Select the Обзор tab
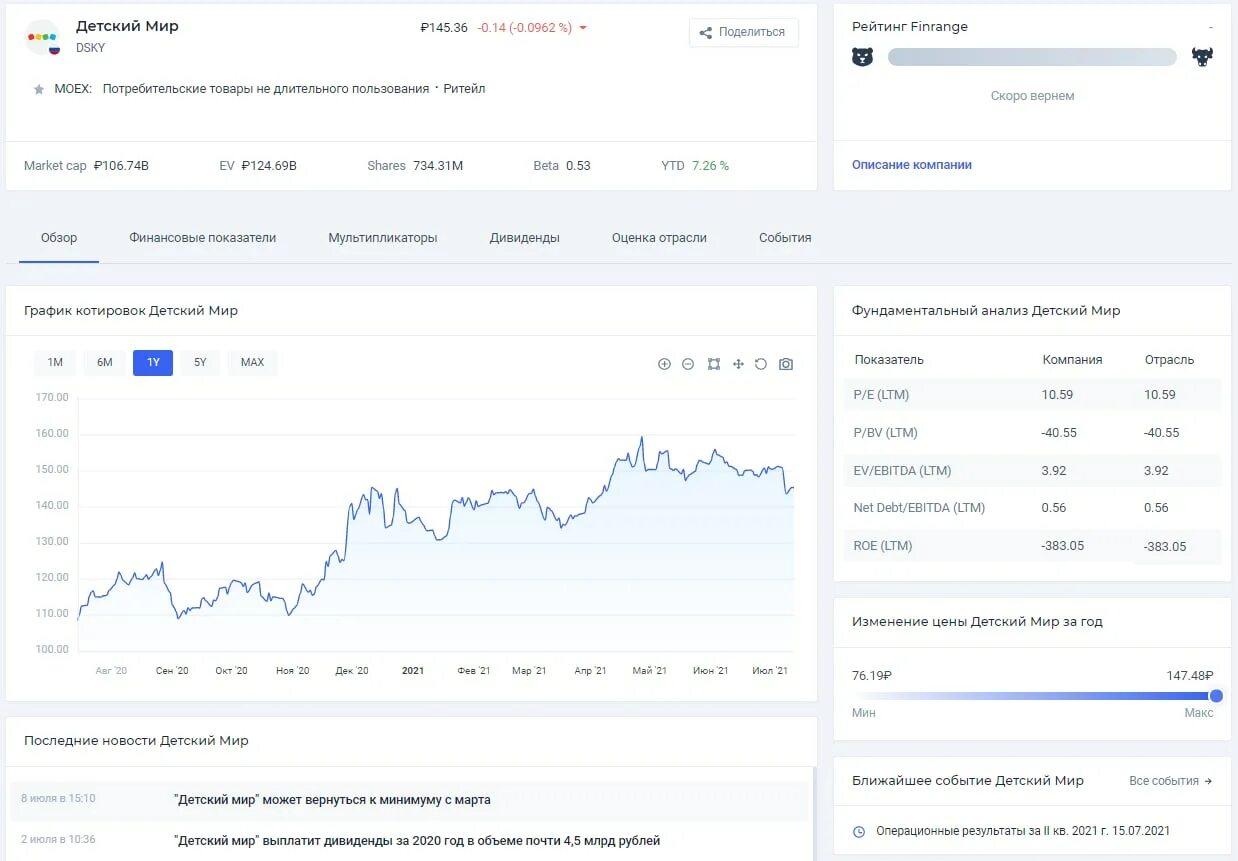The height and width of the screenshot is (861, 1238). 59,238
